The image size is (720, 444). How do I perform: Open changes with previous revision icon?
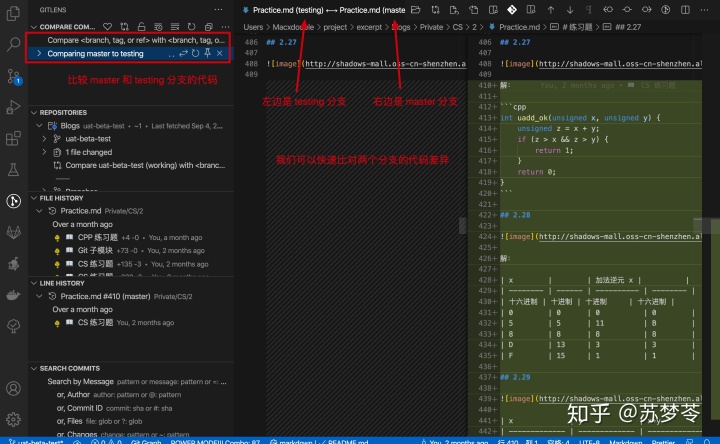(608, 10)
